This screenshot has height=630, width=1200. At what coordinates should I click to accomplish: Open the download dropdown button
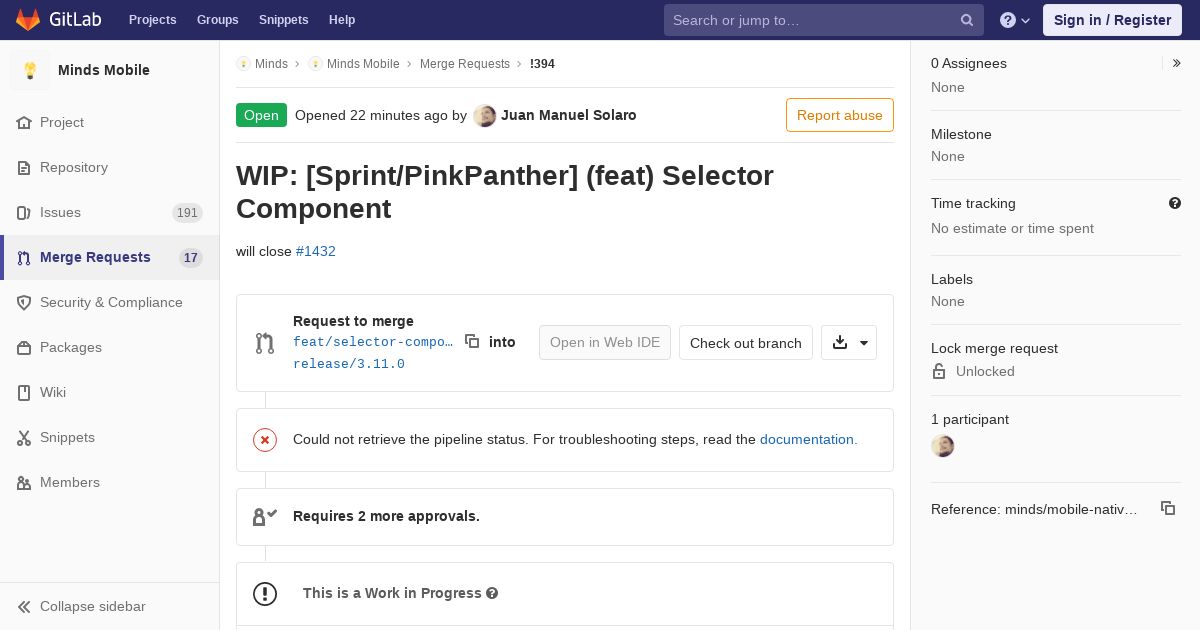(x=849, y=343)
